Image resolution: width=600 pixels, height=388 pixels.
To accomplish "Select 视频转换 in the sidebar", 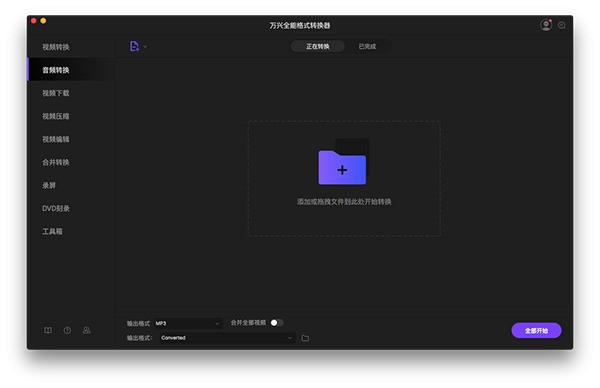I will pos(56,47).
